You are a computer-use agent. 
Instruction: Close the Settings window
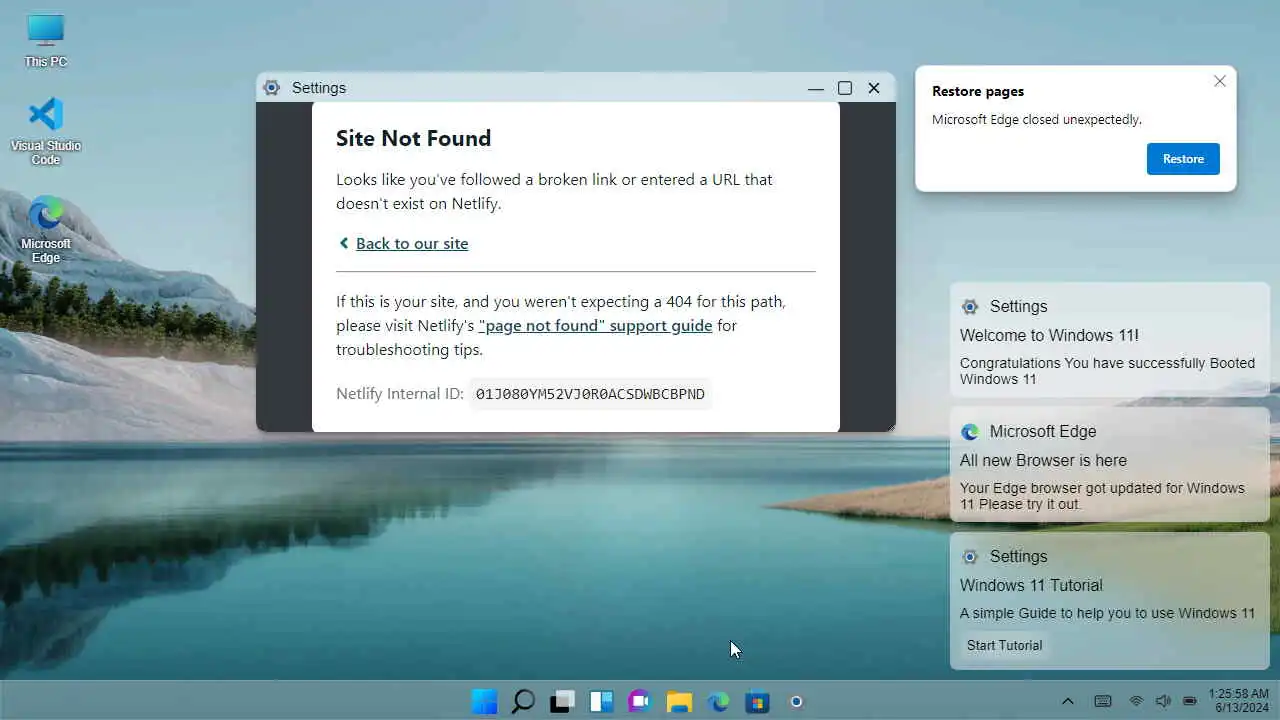coord(874,88)
